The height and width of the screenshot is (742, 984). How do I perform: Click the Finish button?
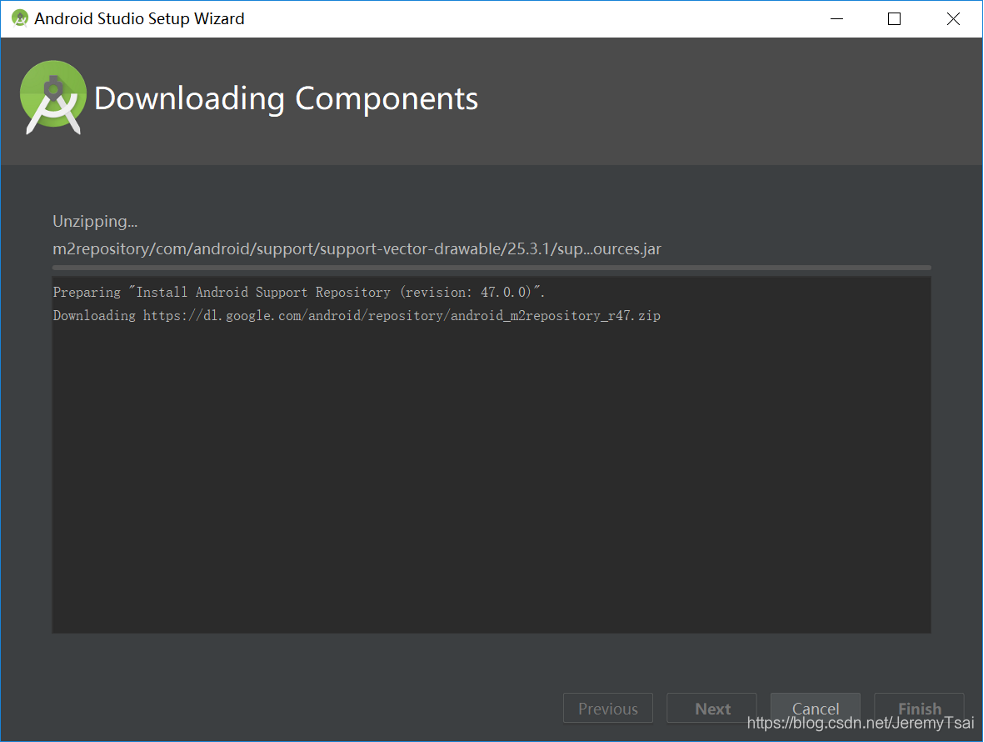coord(919,708)
